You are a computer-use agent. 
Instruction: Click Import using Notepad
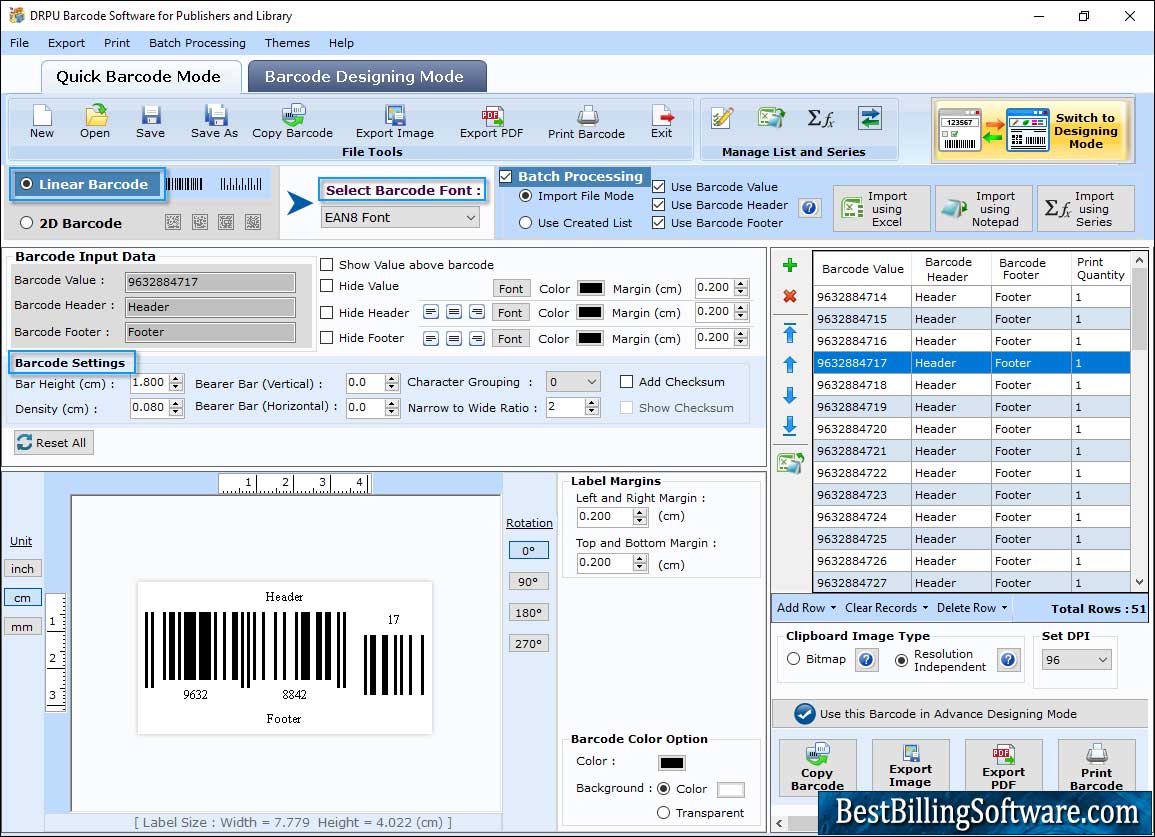[x=983, y=209]
